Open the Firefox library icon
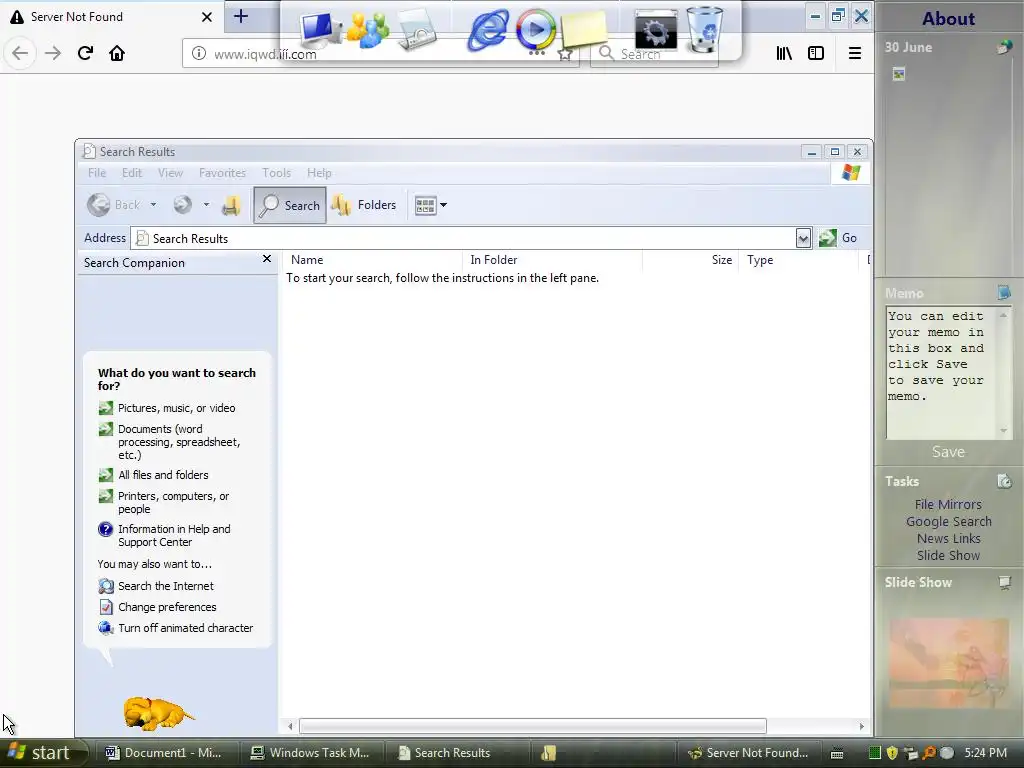Screen dimensions: 1024x768 [x=784, y=53]
